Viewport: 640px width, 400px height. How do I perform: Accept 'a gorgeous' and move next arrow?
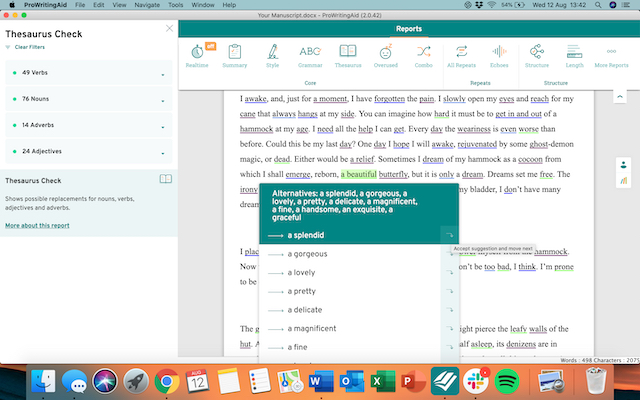click(449, 254)
